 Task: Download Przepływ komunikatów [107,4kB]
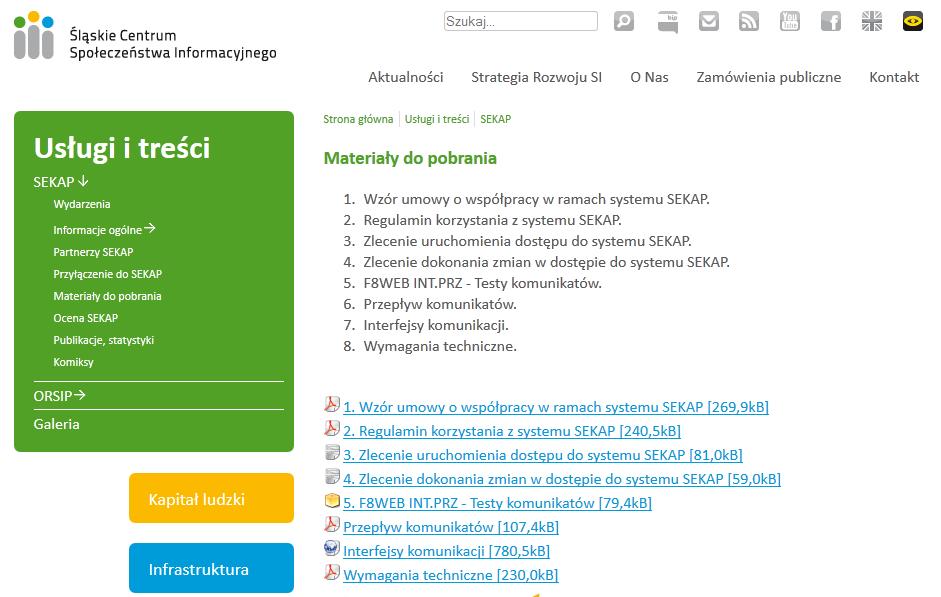[451, 527]
